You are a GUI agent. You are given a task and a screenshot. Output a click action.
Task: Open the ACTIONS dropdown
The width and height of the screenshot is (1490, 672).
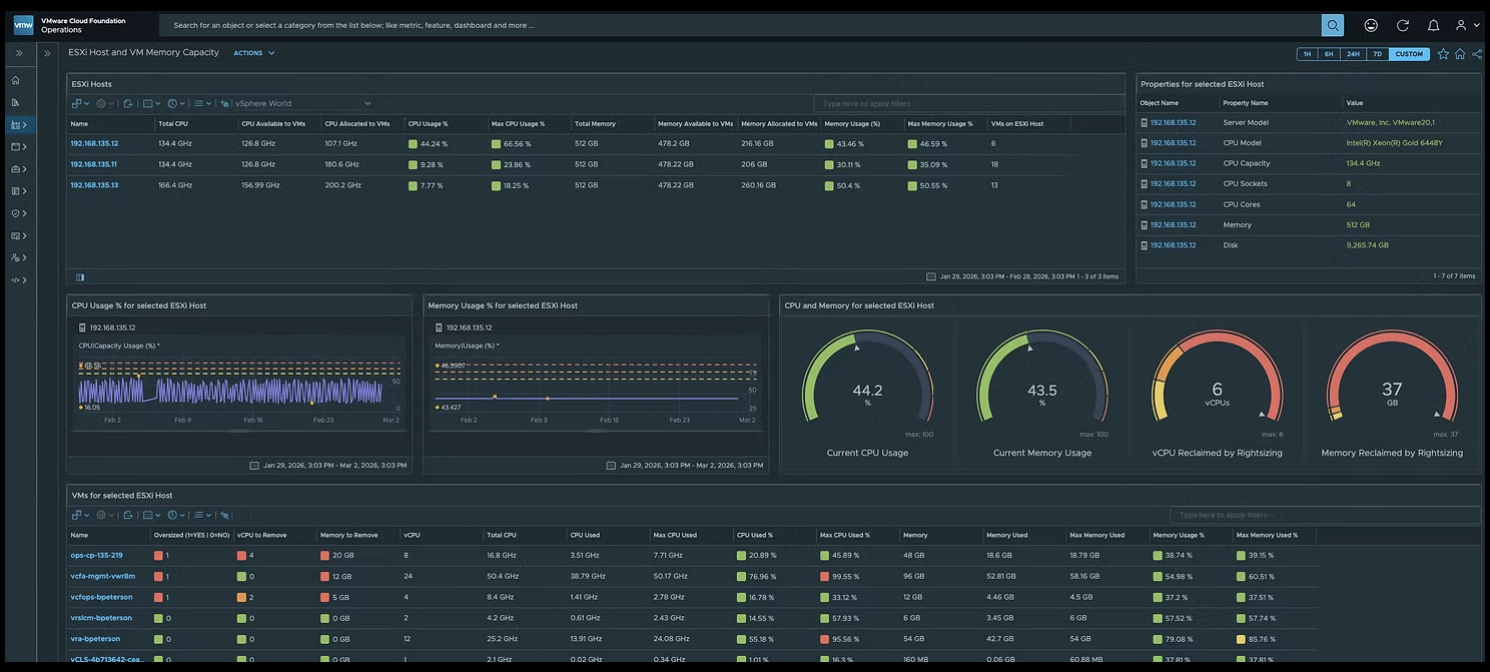click(254, 53)
